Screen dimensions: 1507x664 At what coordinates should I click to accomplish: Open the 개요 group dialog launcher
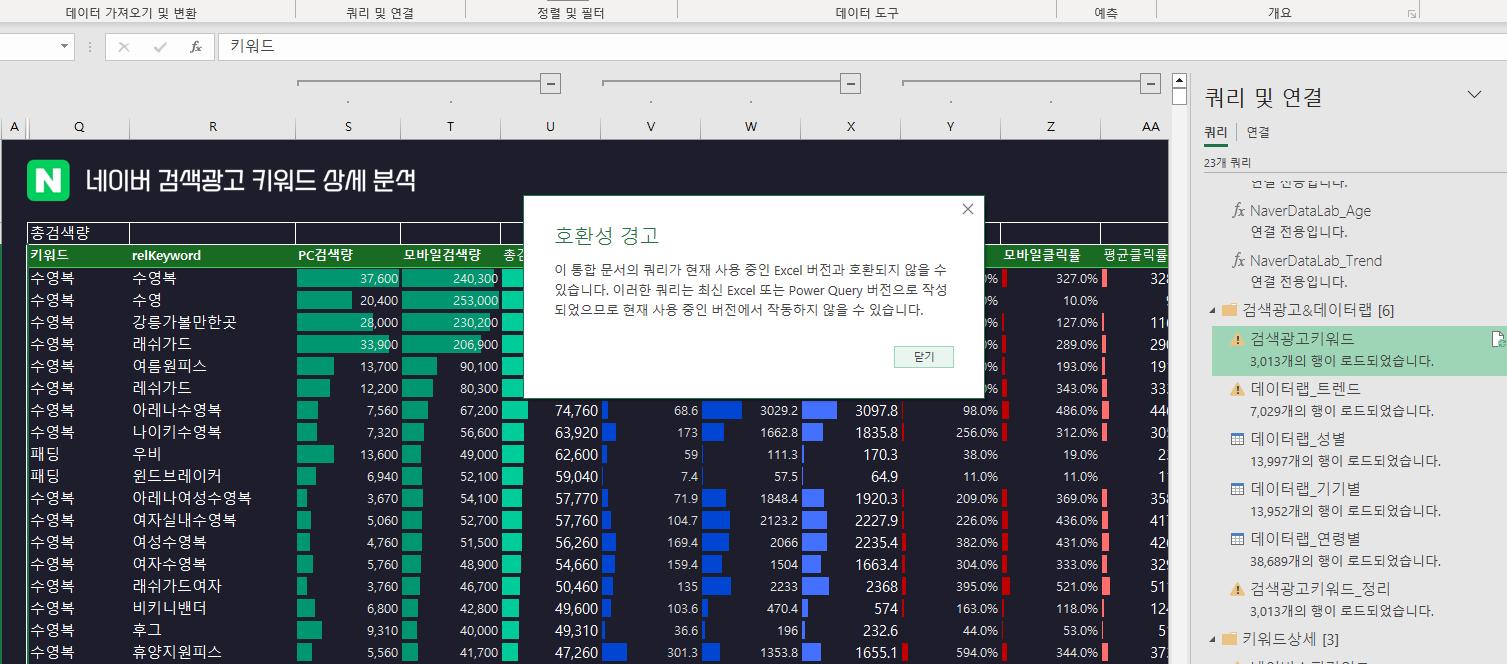point(1412,14)
